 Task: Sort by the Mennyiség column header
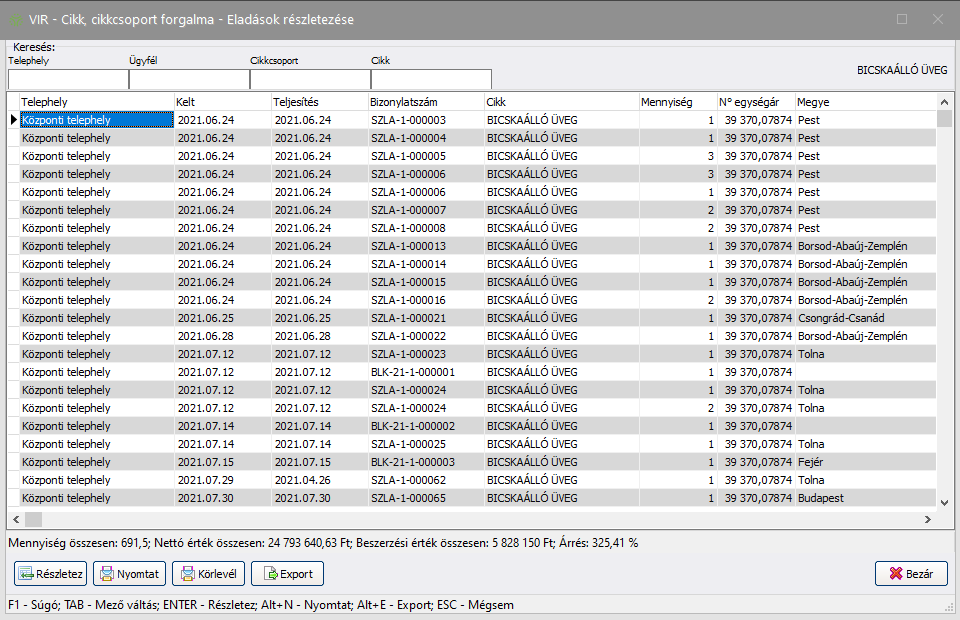click(x=676, y=102)
